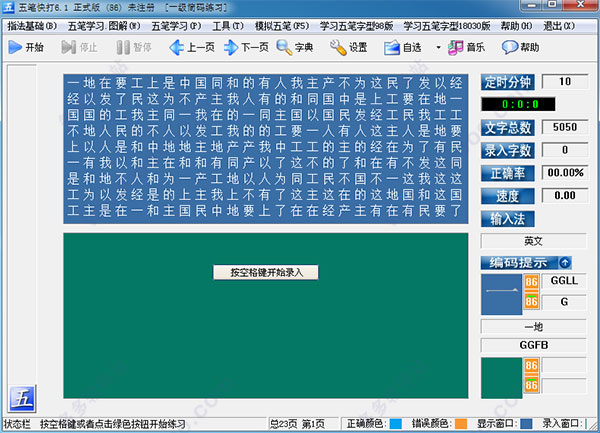
Task: Open the 帮助 help bubble icon
Action: tap(510, 47)
